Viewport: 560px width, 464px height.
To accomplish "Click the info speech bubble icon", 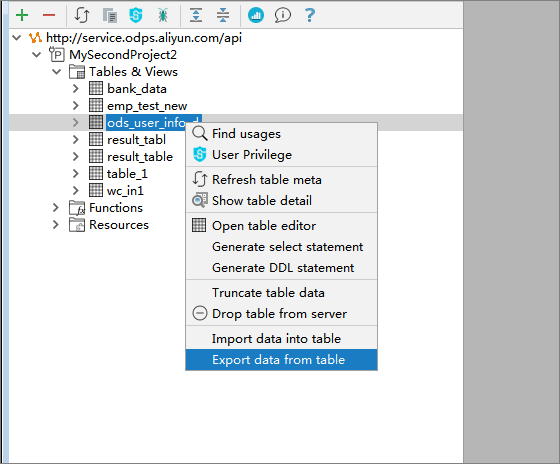I will (x=282, y=15).
